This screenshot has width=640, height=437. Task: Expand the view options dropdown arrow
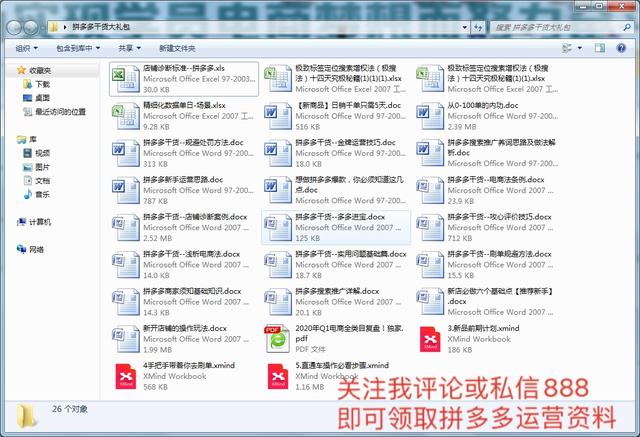point(580,48)
